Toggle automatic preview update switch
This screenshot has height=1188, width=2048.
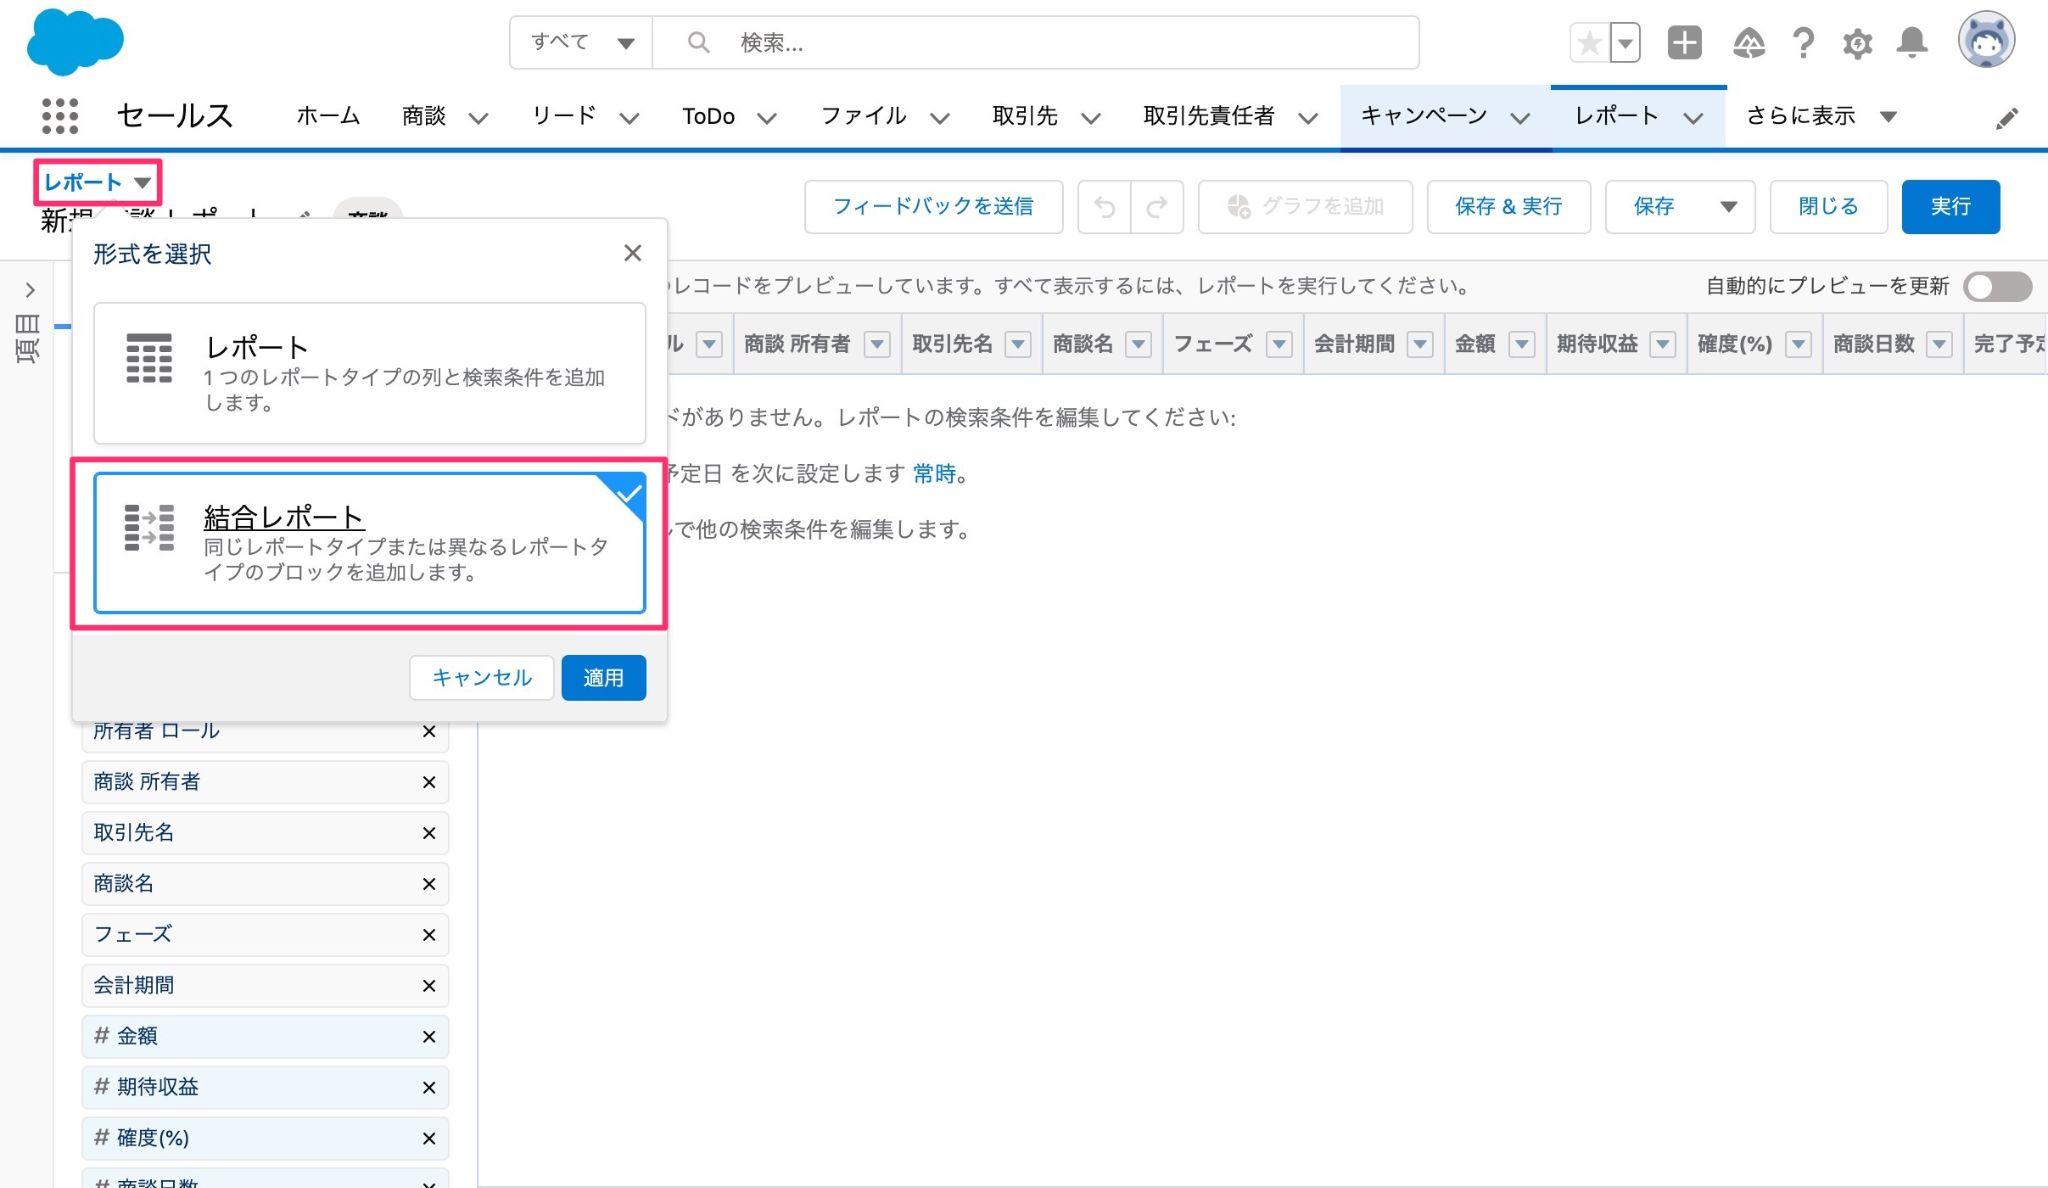pos(1996,287)
